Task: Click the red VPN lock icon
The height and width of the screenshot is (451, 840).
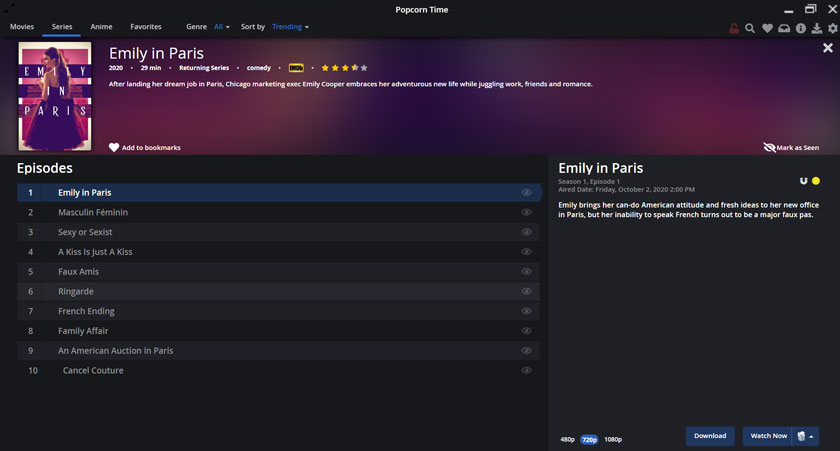Action: coord(734,28)
